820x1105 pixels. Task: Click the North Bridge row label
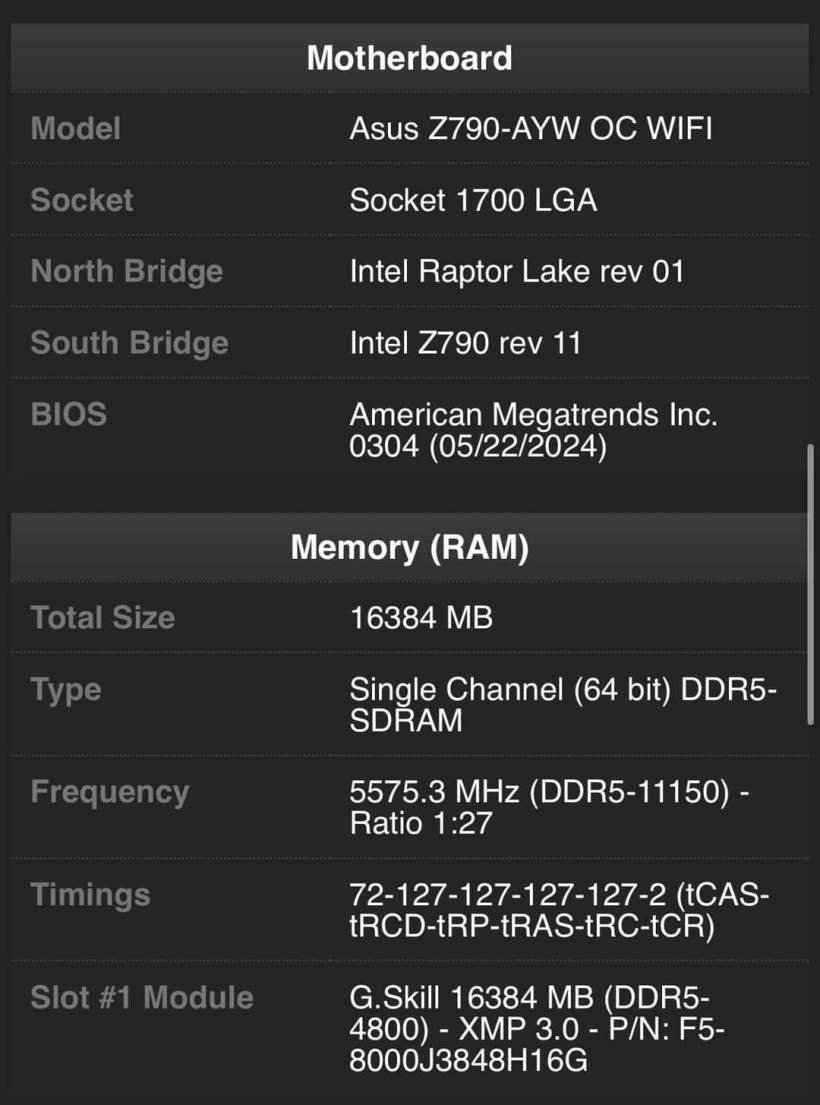click(127, 271)
